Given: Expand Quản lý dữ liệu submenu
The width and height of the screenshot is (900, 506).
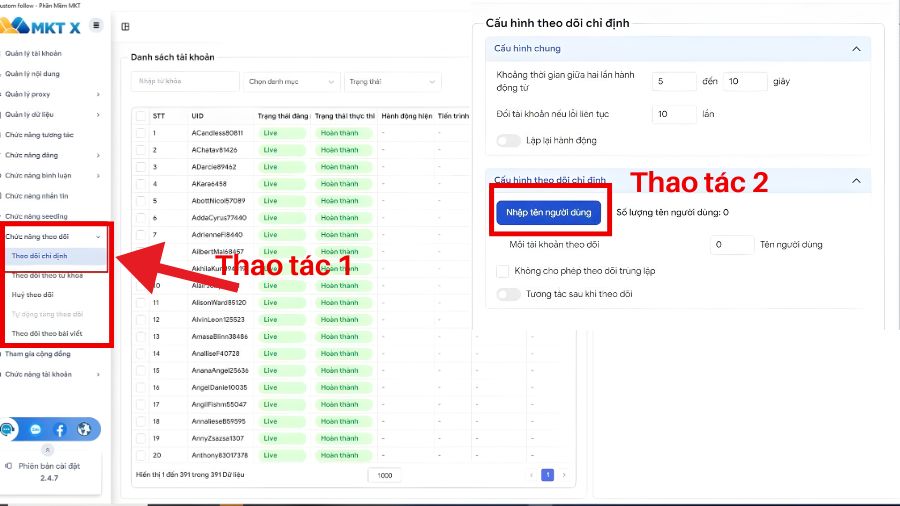Looking at the screenshot, I should (98, 115).
